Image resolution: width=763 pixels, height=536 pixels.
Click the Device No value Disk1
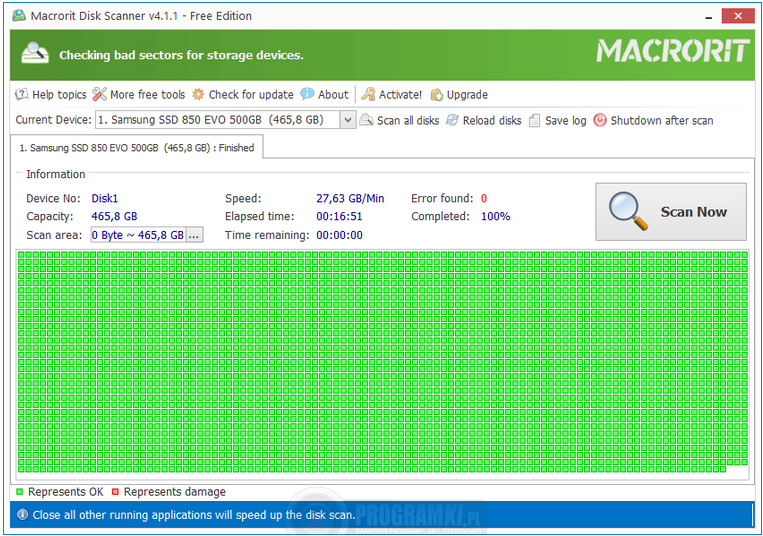[x=105, y=198]
